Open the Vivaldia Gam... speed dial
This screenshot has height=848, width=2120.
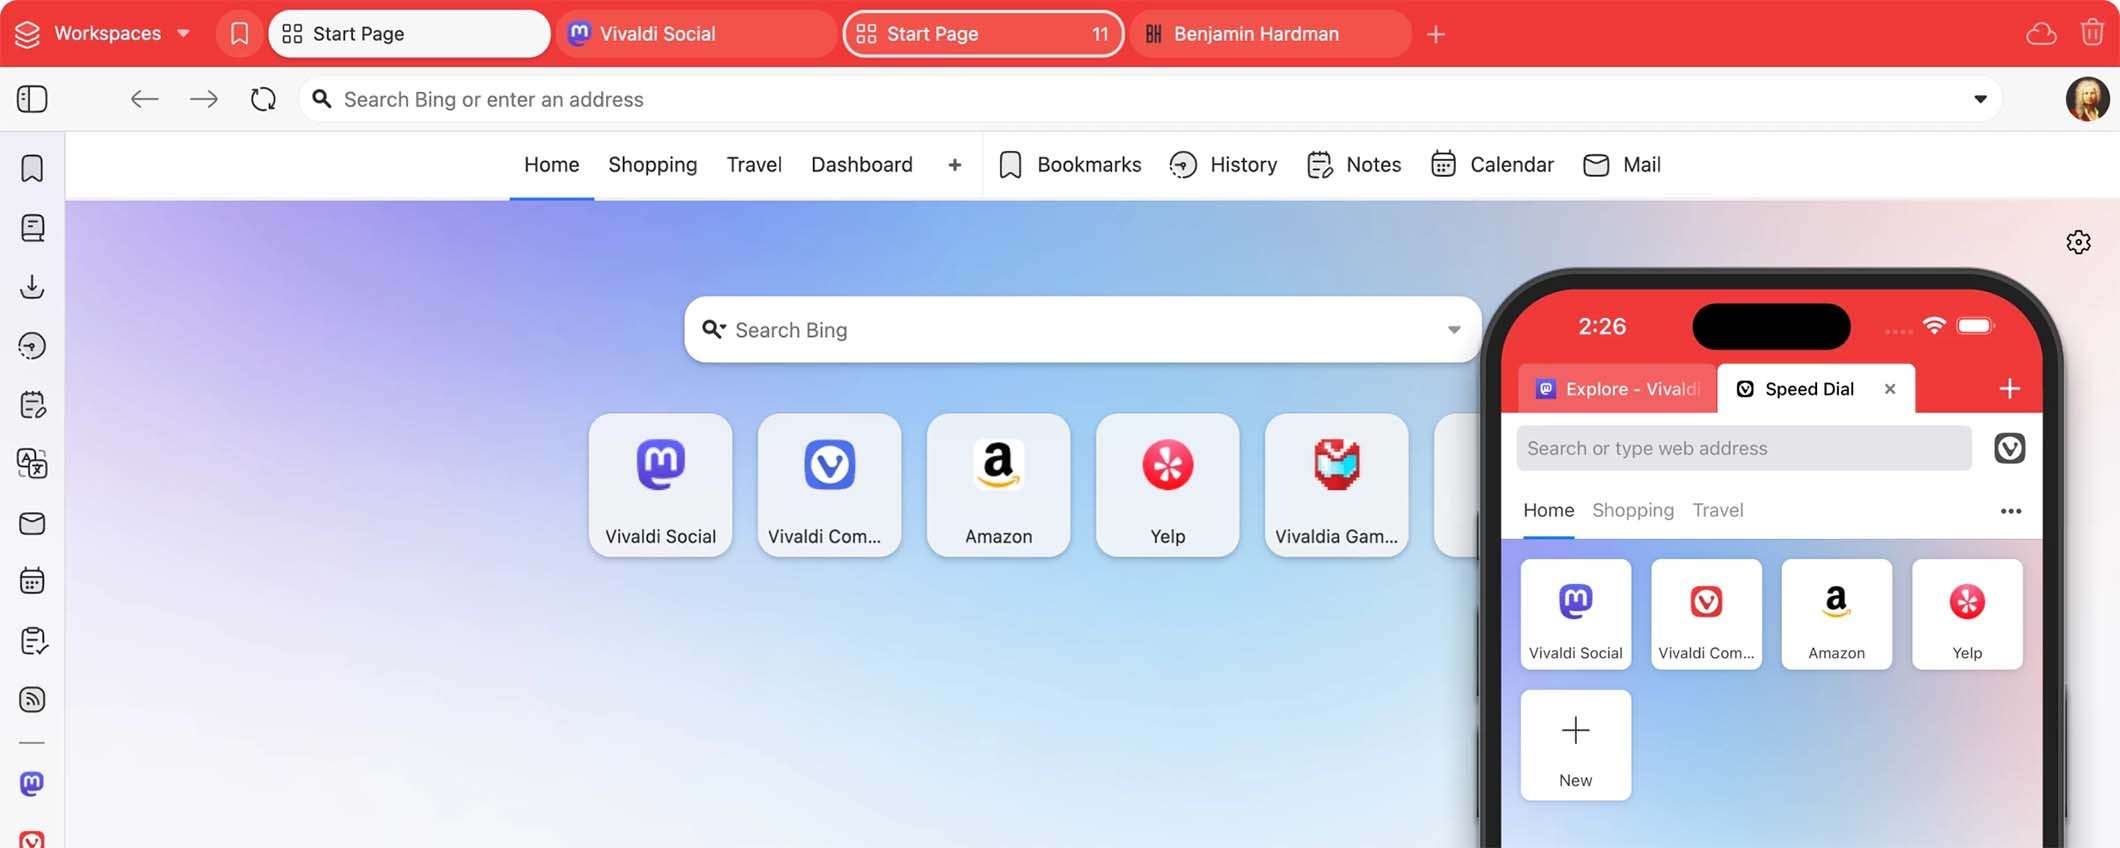tap(1337, 485)
